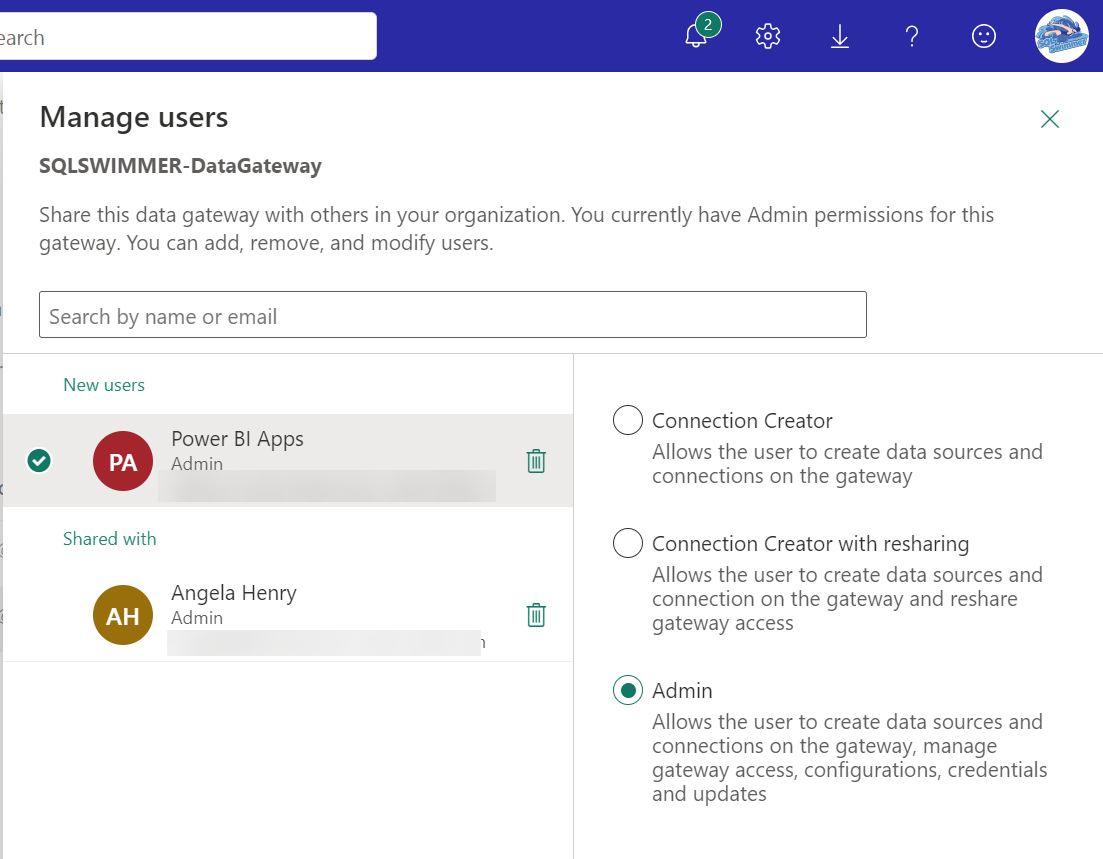Click the download arrow icon
The height and width of the screenshot is (859, 1103).
point(840,37)
